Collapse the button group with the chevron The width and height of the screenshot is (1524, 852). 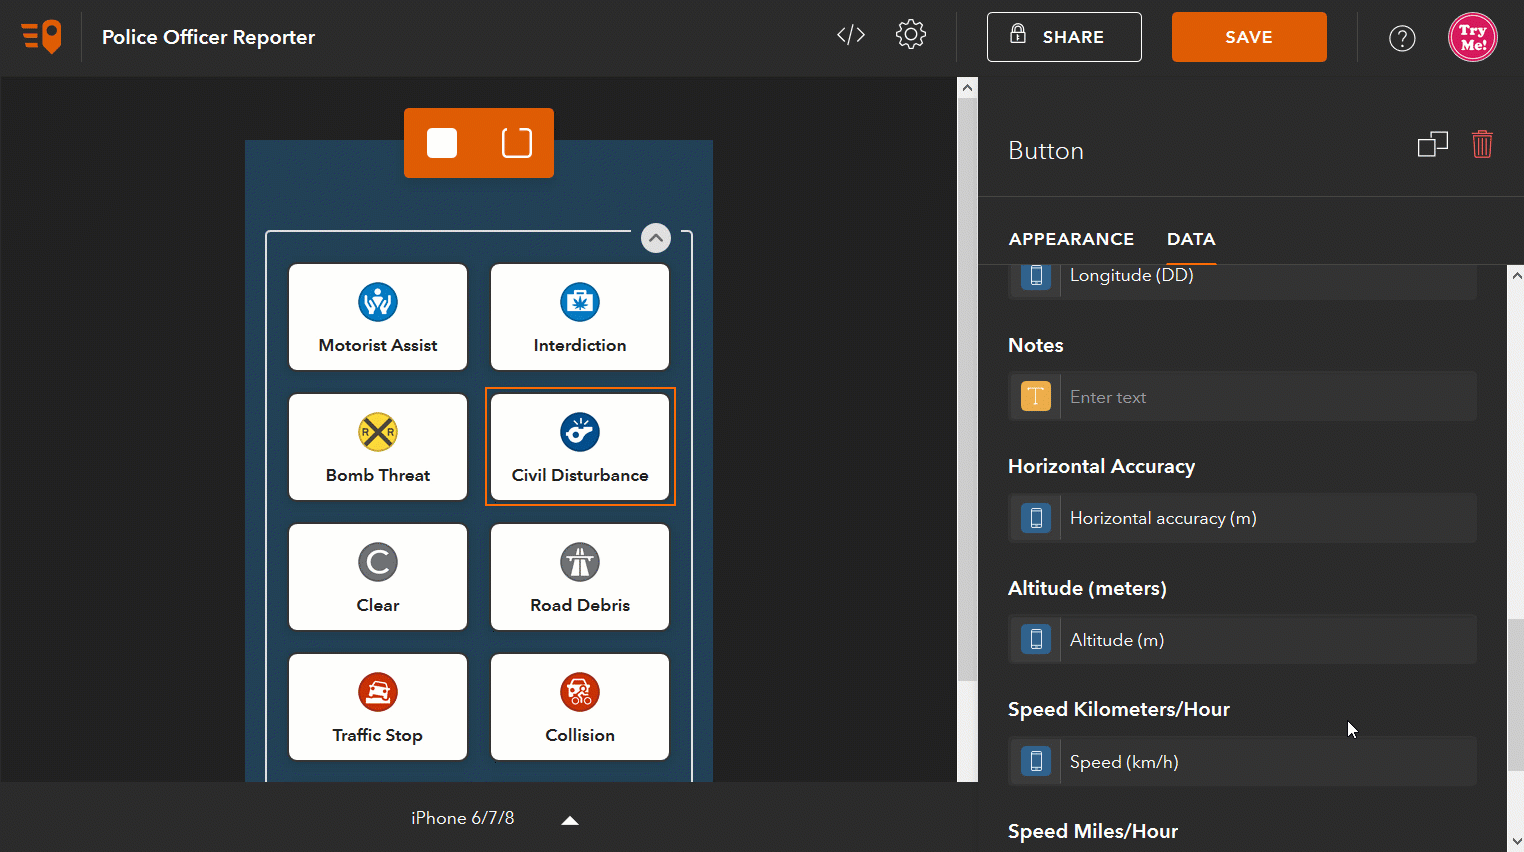(x=655, y=238)
